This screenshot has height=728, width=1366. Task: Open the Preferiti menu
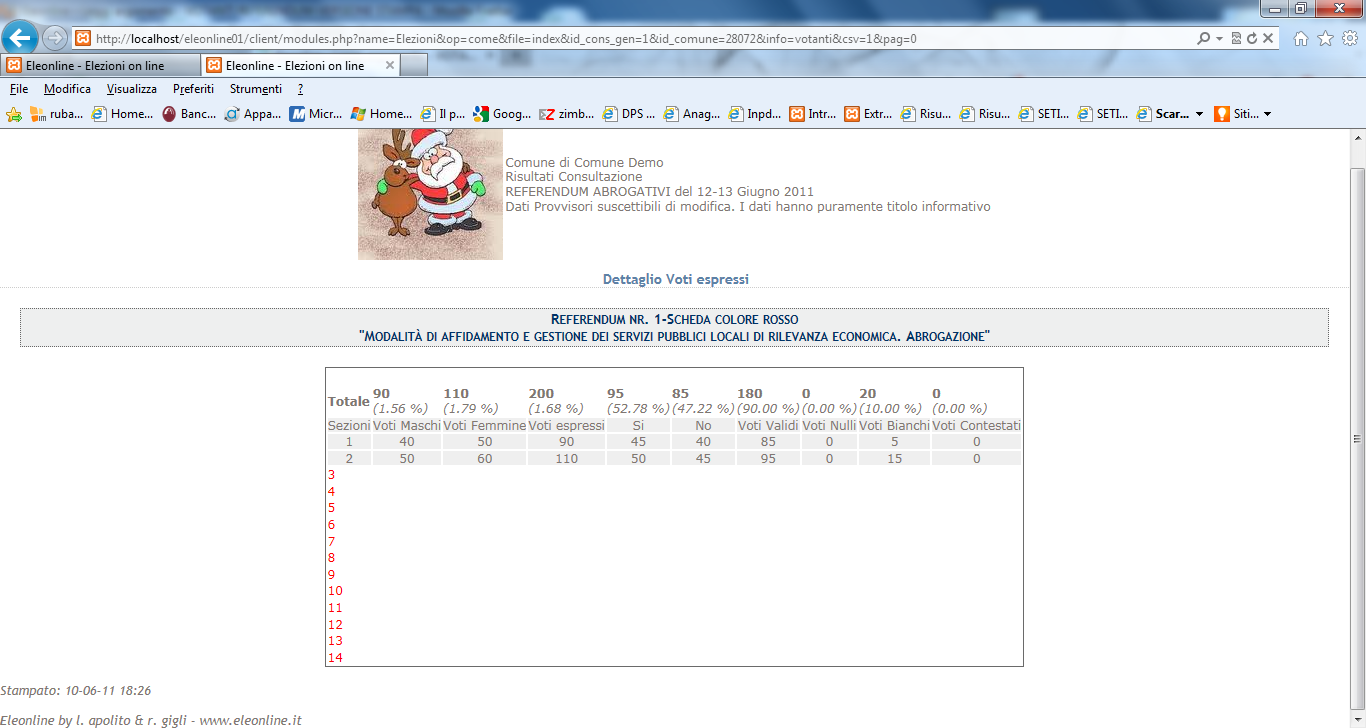pyautogui.click(x=193, y=89)
